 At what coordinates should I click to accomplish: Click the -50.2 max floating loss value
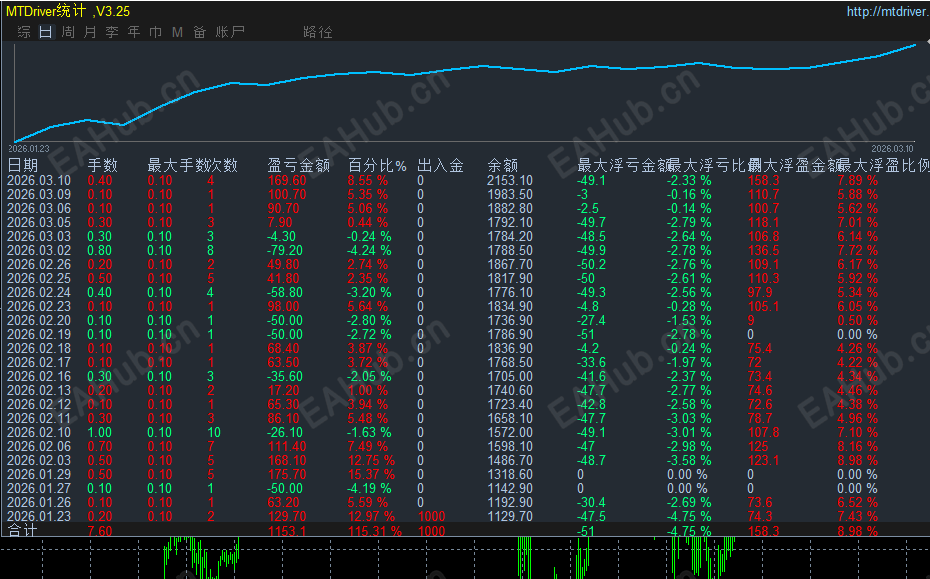[591, 265]
